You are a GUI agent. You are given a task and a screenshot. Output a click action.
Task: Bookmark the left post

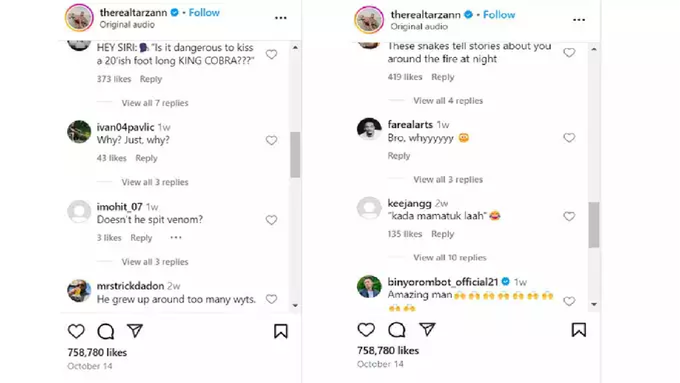tap(281, 331)
